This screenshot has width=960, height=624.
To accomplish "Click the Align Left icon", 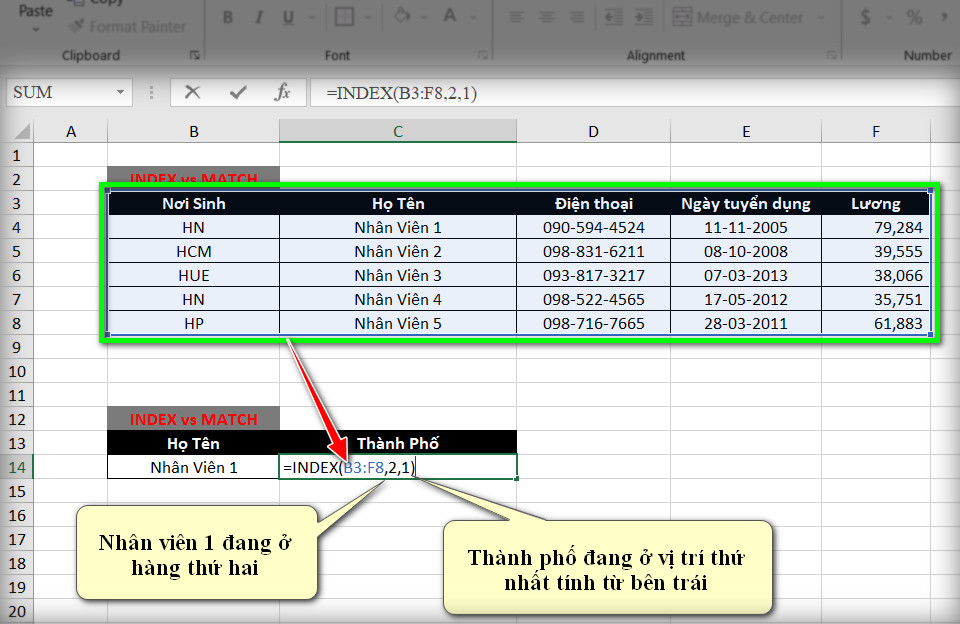I will tap(517, 17).
